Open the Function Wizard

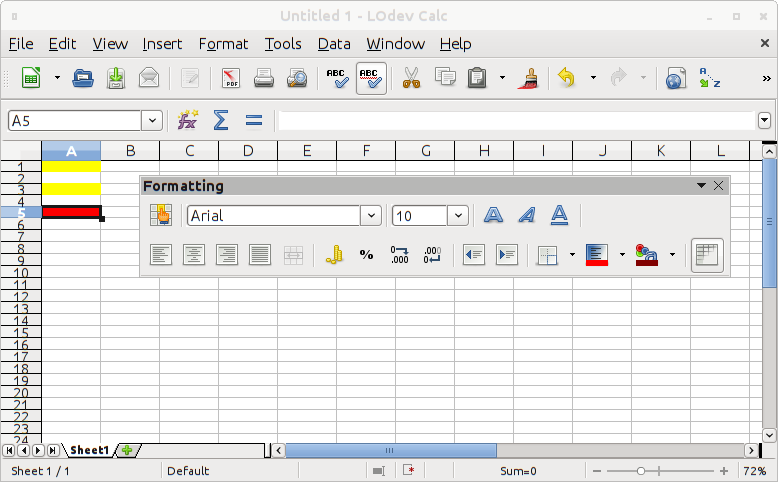[187, 120]
